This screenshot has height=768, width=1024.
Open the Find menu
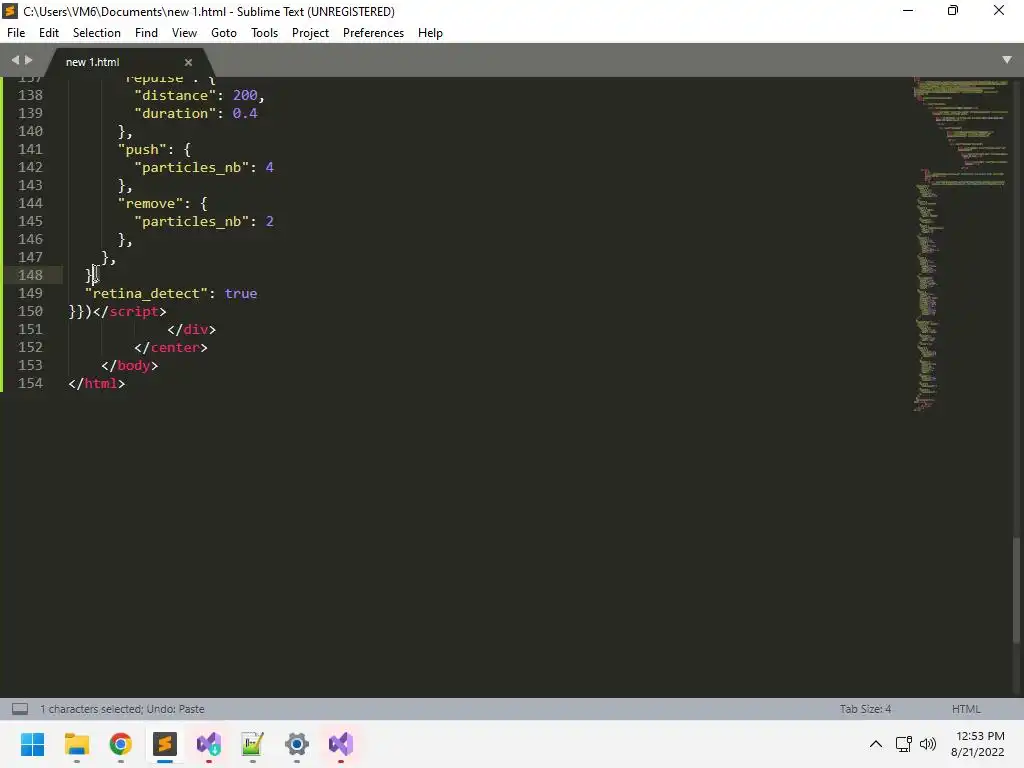coord(146,33)
